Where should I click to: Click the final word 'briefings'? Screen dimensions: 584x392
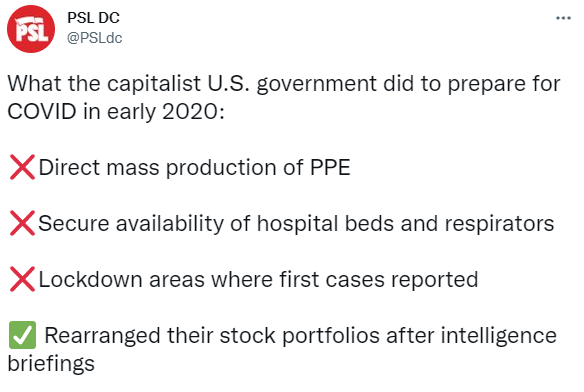51,364
